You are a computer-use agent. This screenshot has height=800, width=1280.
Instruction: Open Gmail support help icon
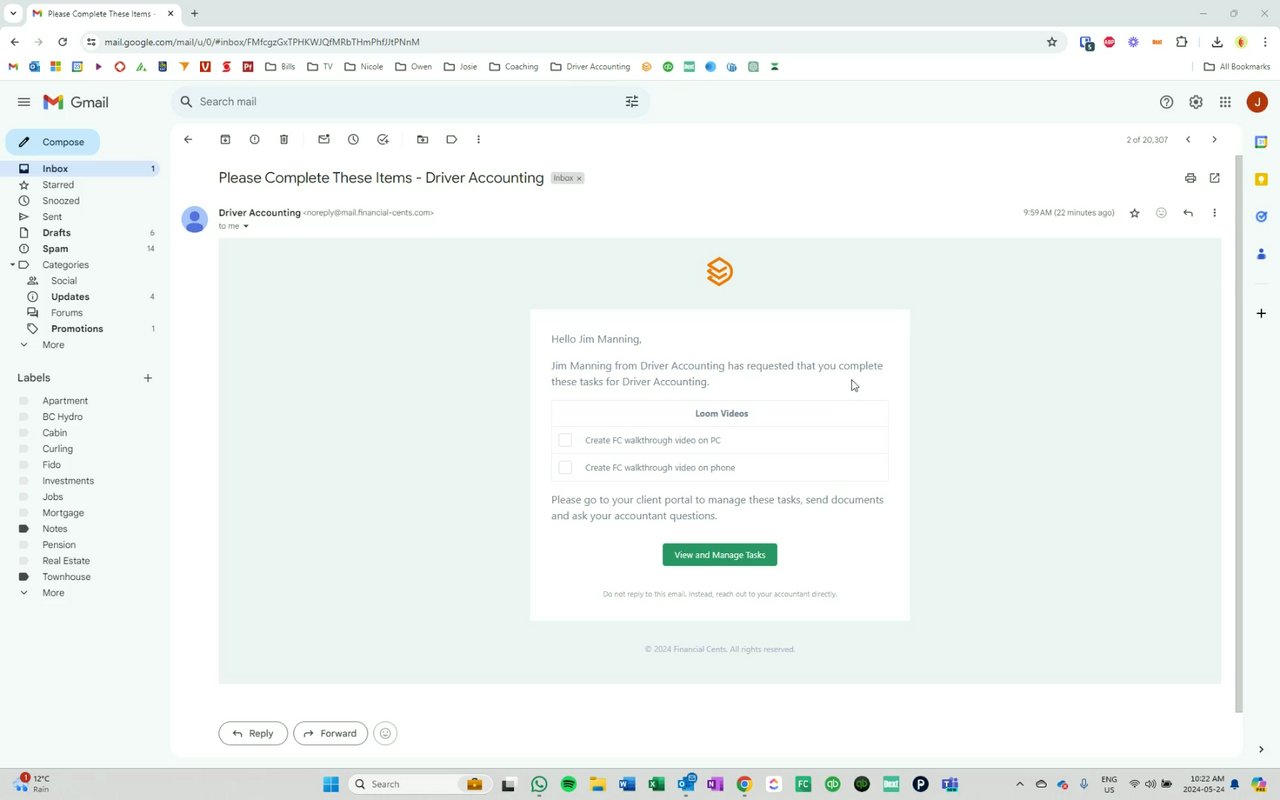(1166, 102)
